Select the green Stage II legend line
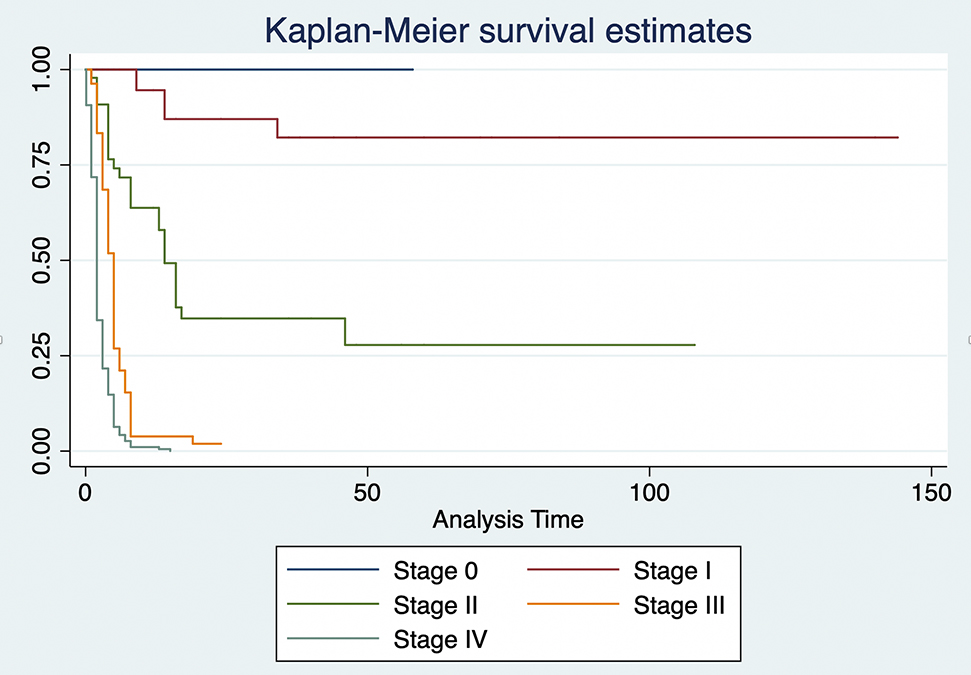This screenshot has width=971, height=675. pos(333,604)
